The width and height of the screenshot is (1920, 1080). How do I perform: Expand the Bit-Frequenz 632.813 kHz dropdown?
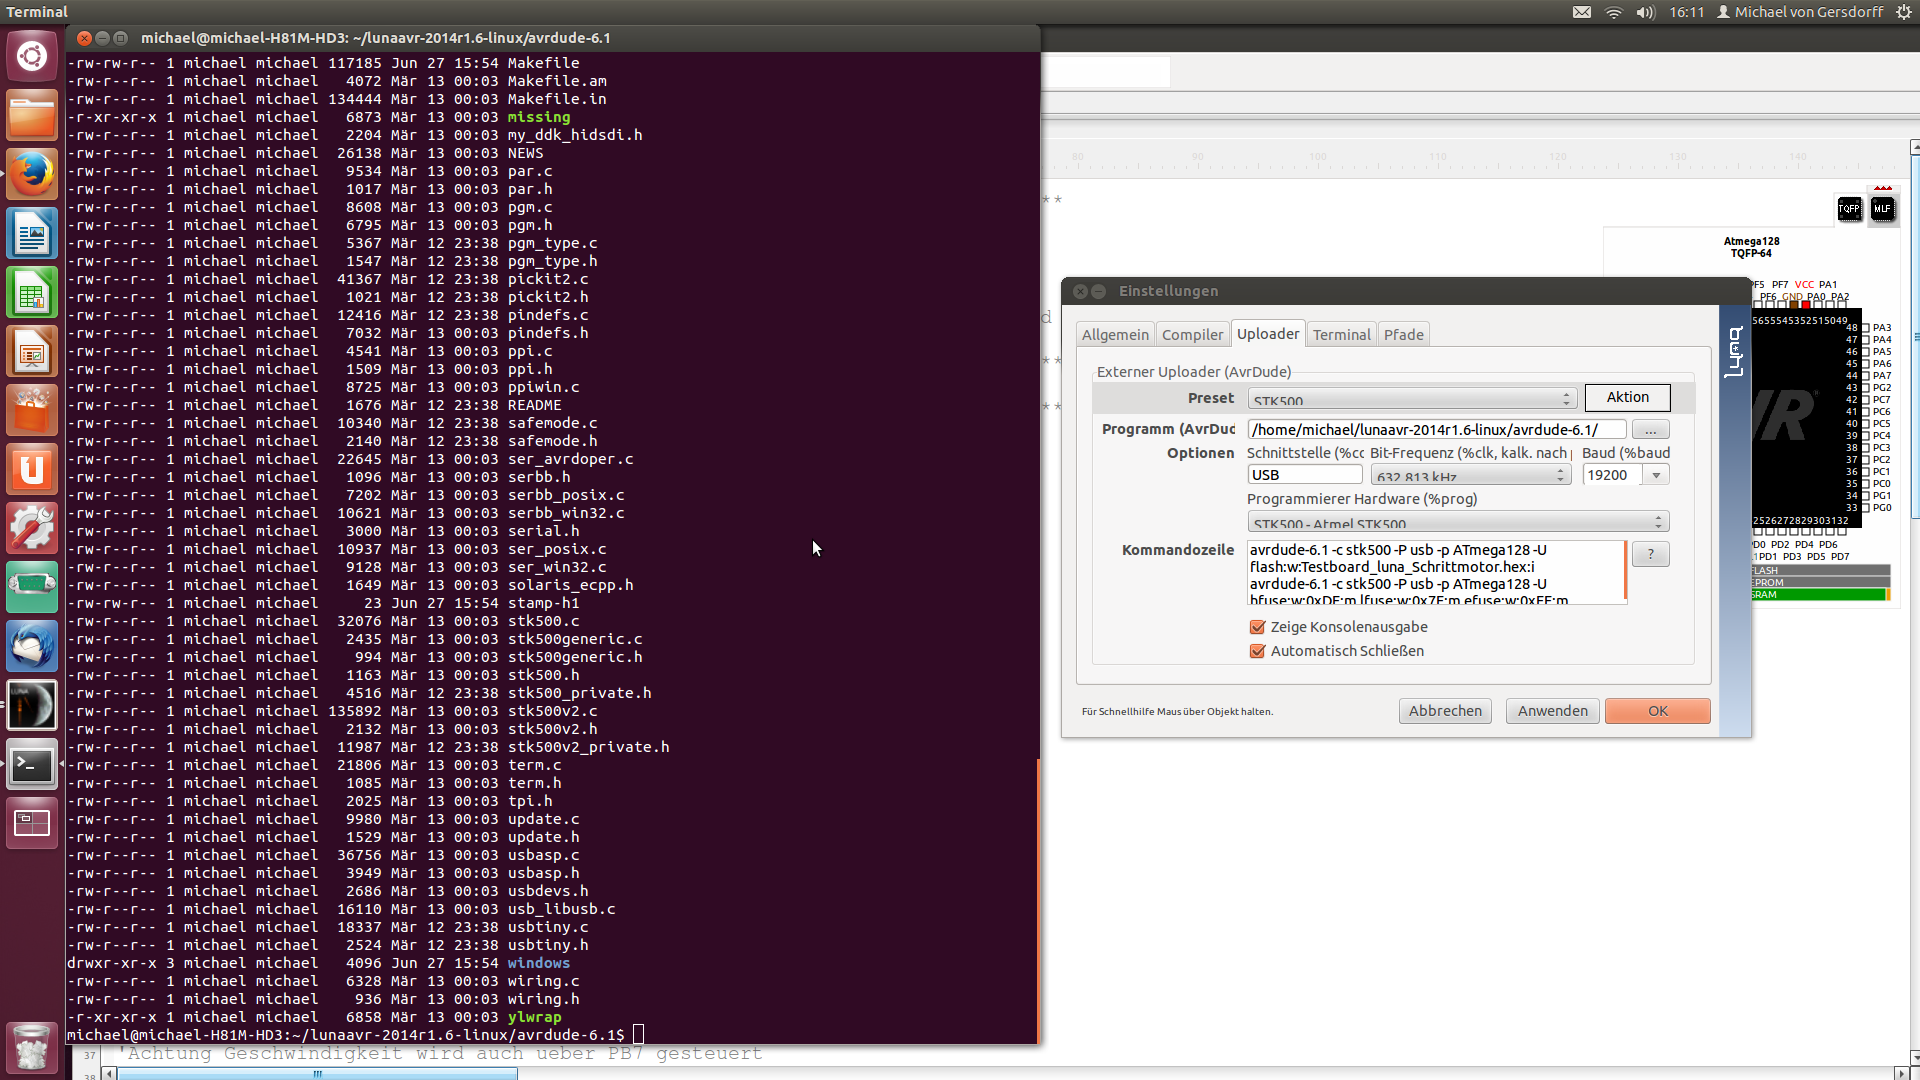click(1470, 475)
